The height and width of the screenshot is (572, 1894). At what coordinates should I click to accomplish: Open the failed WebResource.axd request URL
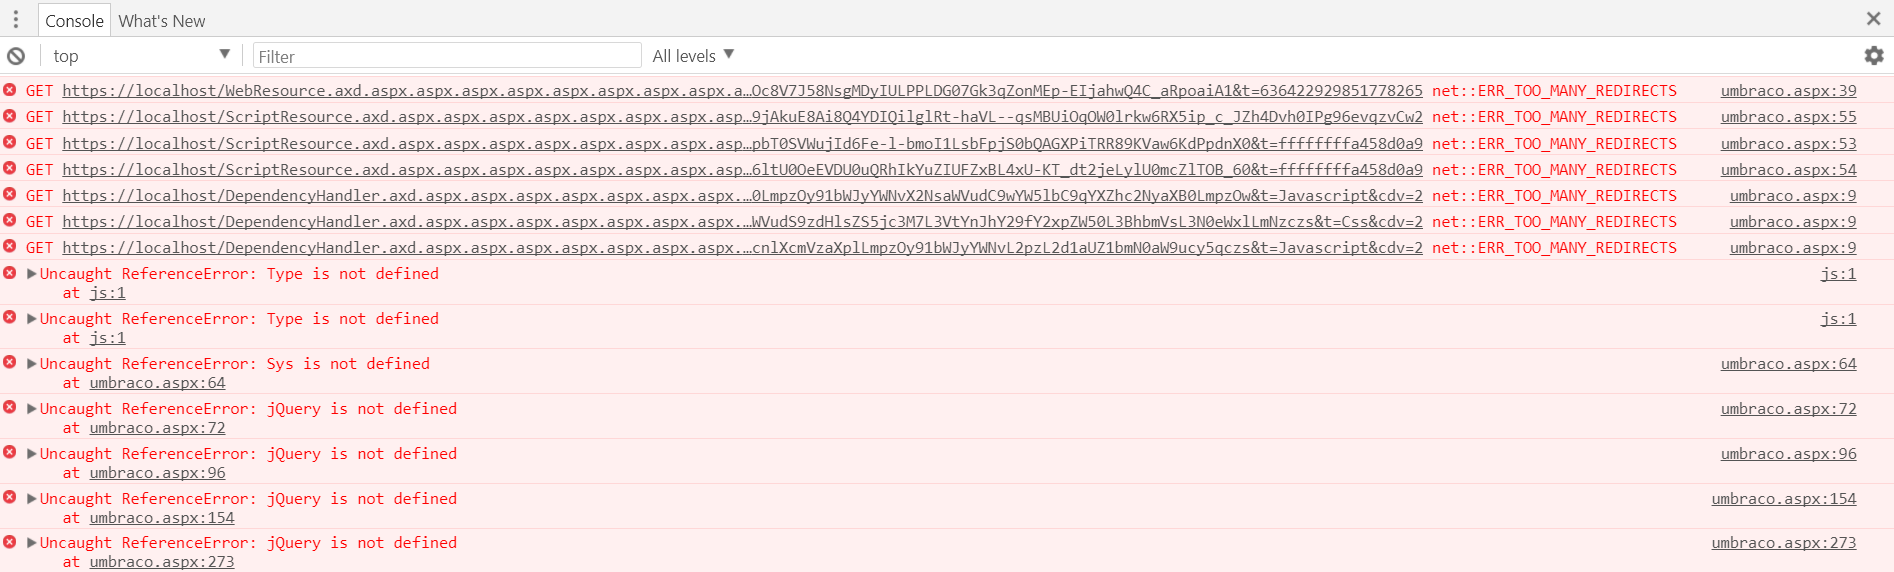(742, 91)
